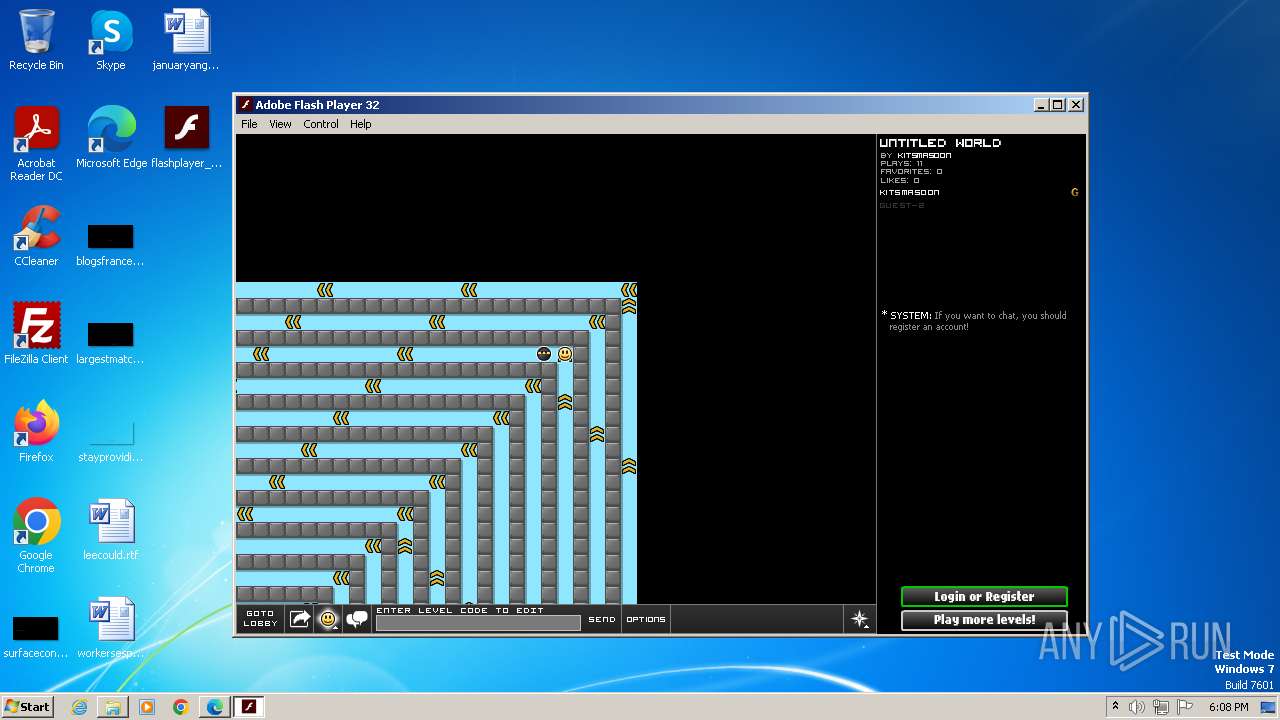Close the Adobe Flash Player window
The image size is (1280, 720).
[x=1076, y=105]
